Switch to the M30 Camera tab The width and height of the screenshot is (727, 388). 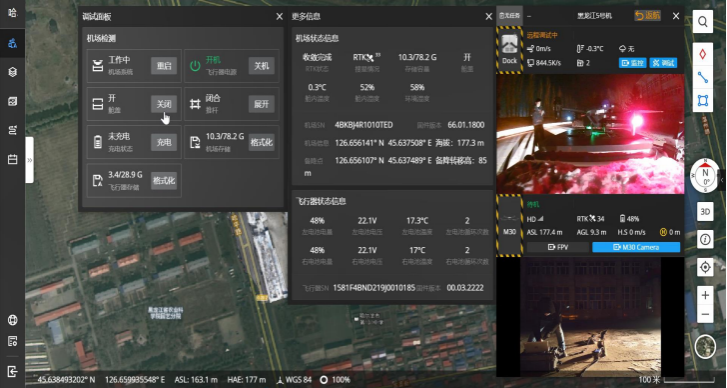[x=636, y=247]
